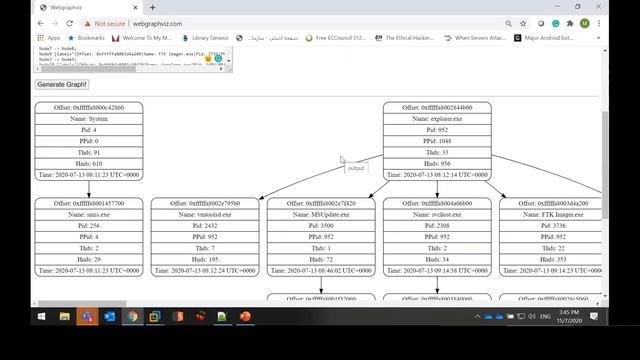Click the Generate Graph! button
The image size is (640, 360).
pyautogui.click(x=62, y=84)
